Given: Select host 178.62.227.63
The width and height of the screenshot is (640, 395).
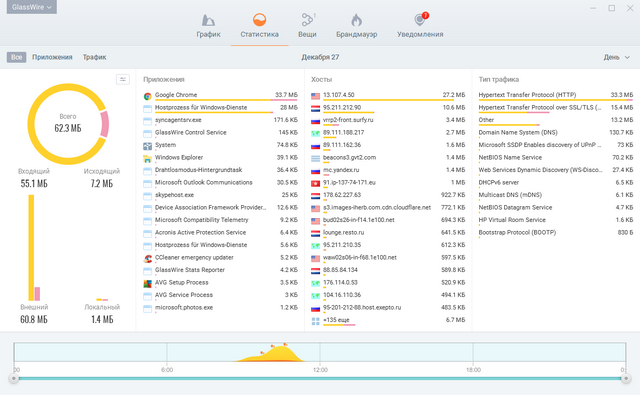Looking at the screenshot, I should click(x=388, y=195).
